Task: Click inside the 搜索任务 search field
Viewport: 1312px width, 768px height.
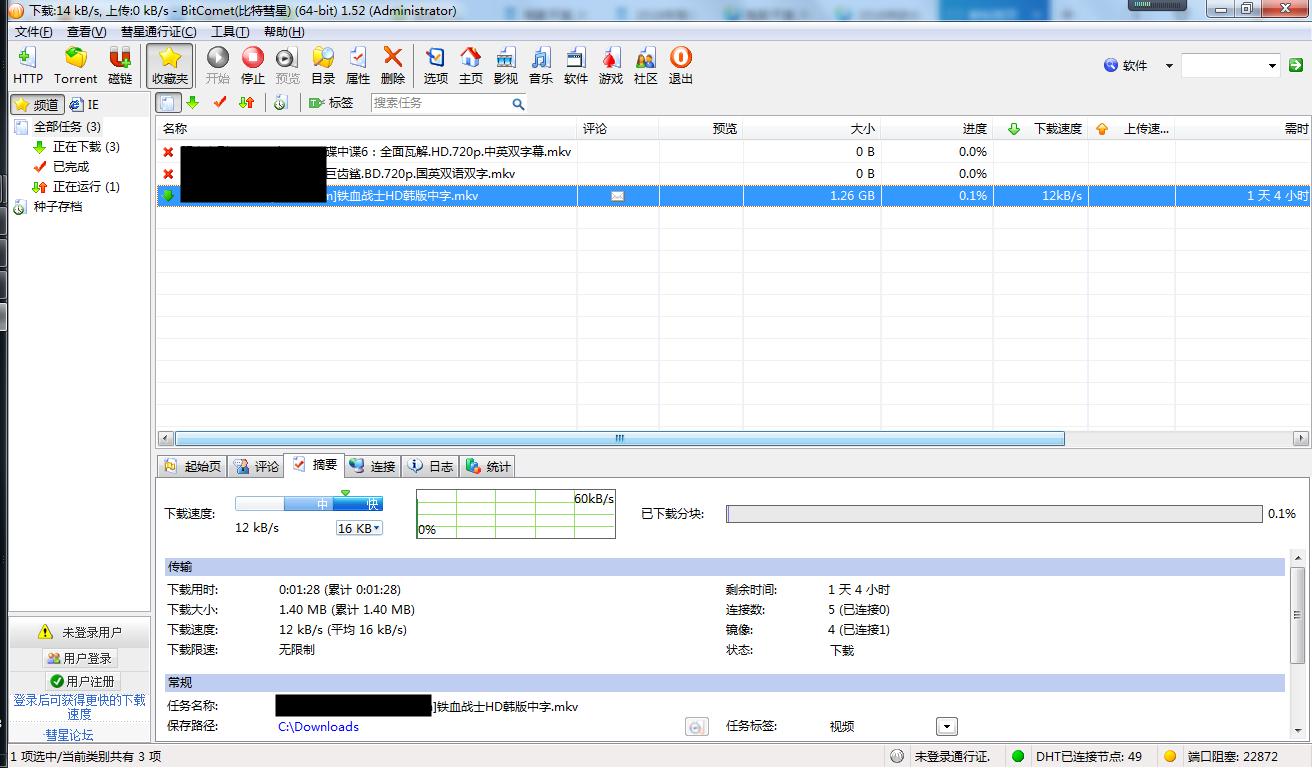Action: pyautogui.click(x=440, y=102)
